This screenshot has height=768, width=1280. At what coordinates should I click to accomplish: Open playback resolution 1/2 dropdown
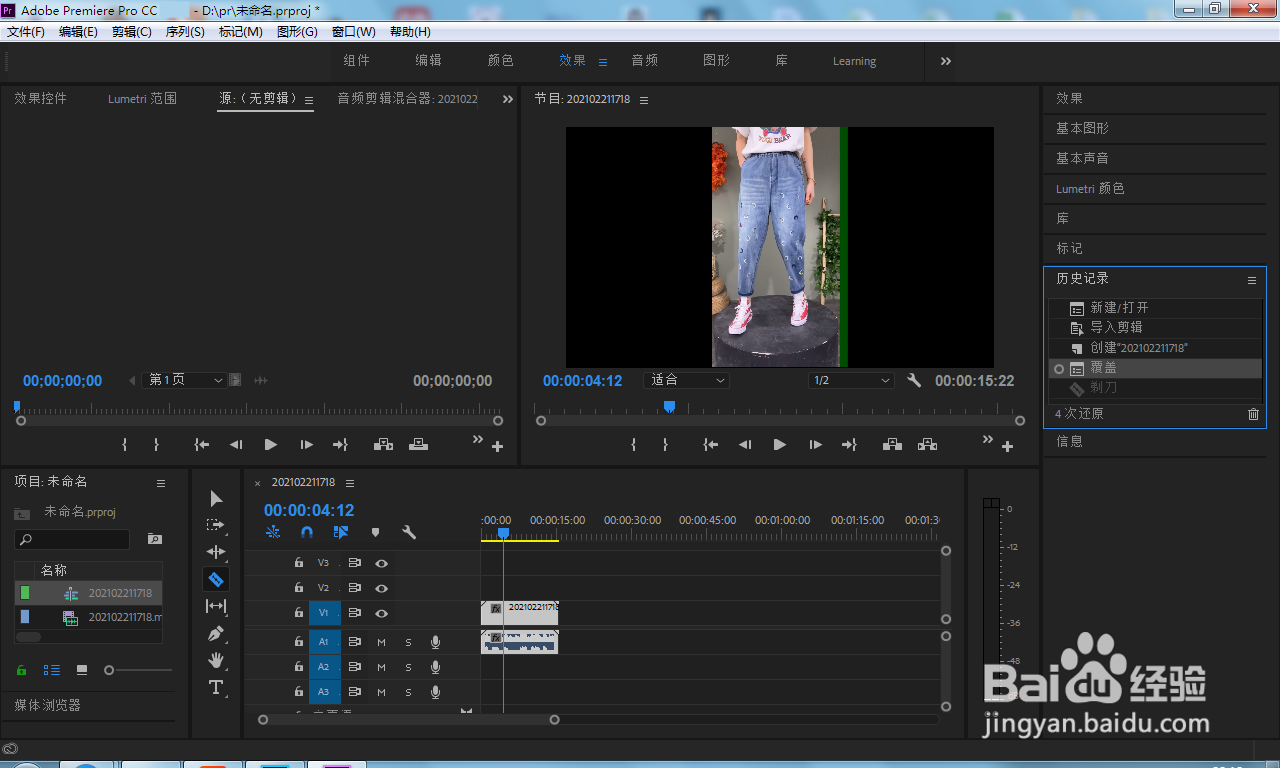tap(851, 381)
